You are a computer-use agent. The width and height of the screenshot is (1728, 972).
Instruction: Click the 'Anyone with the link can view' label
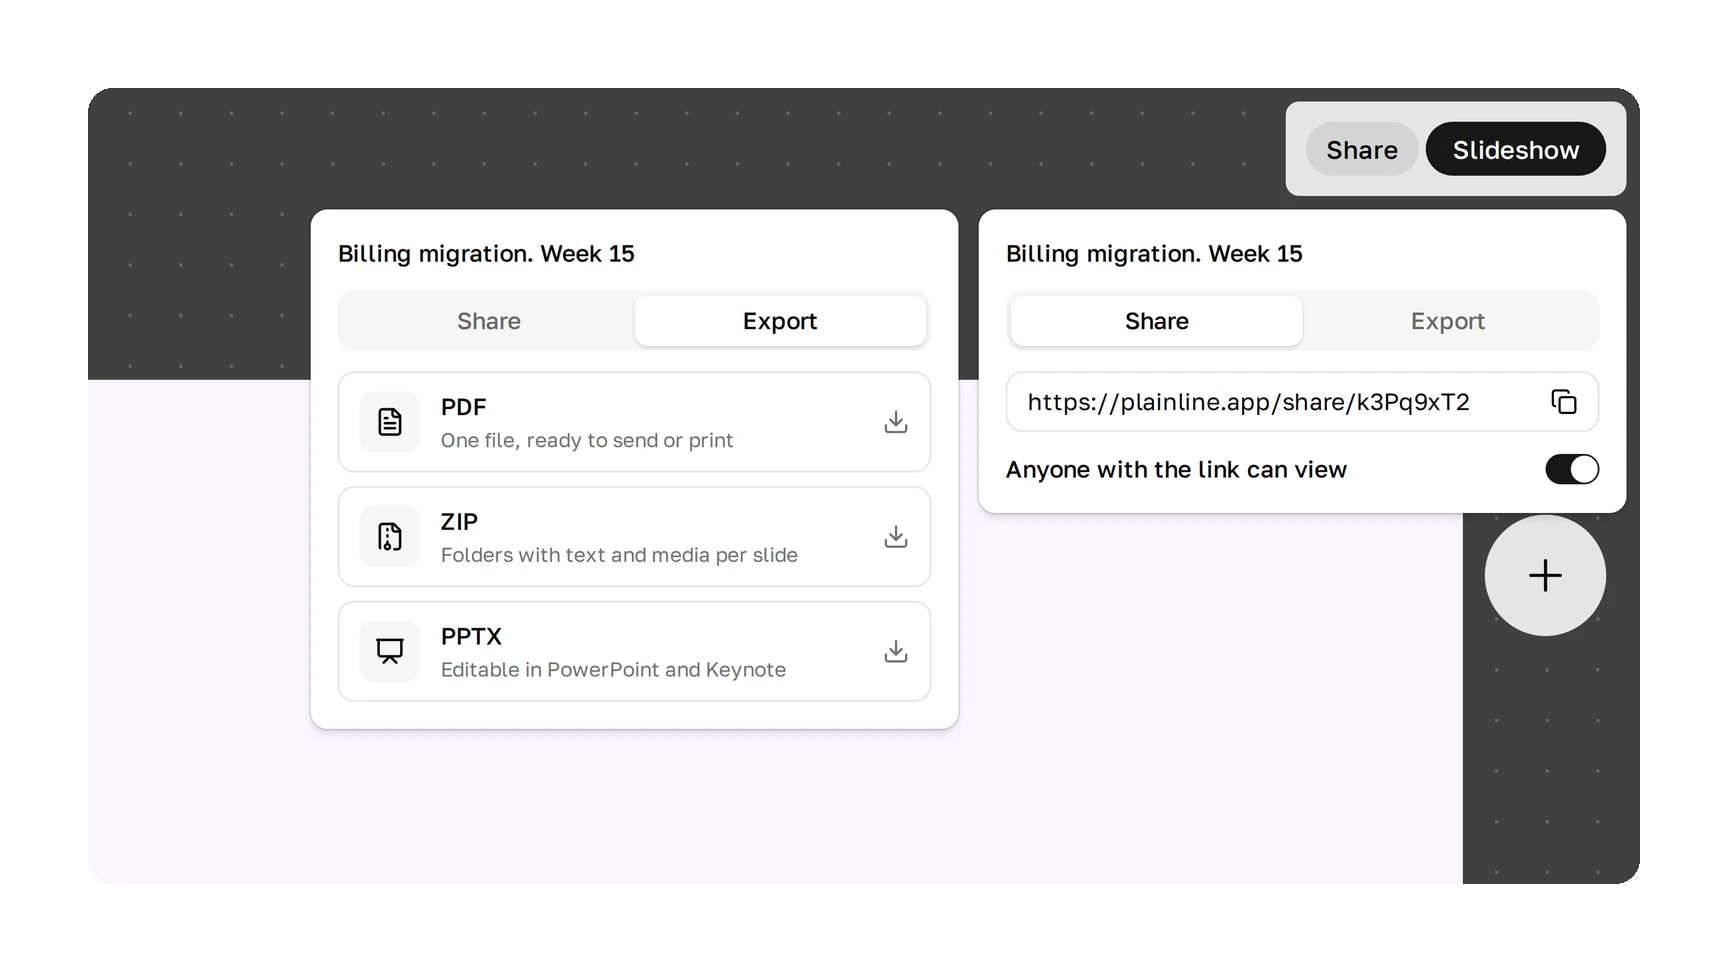tap(1176, 470)
